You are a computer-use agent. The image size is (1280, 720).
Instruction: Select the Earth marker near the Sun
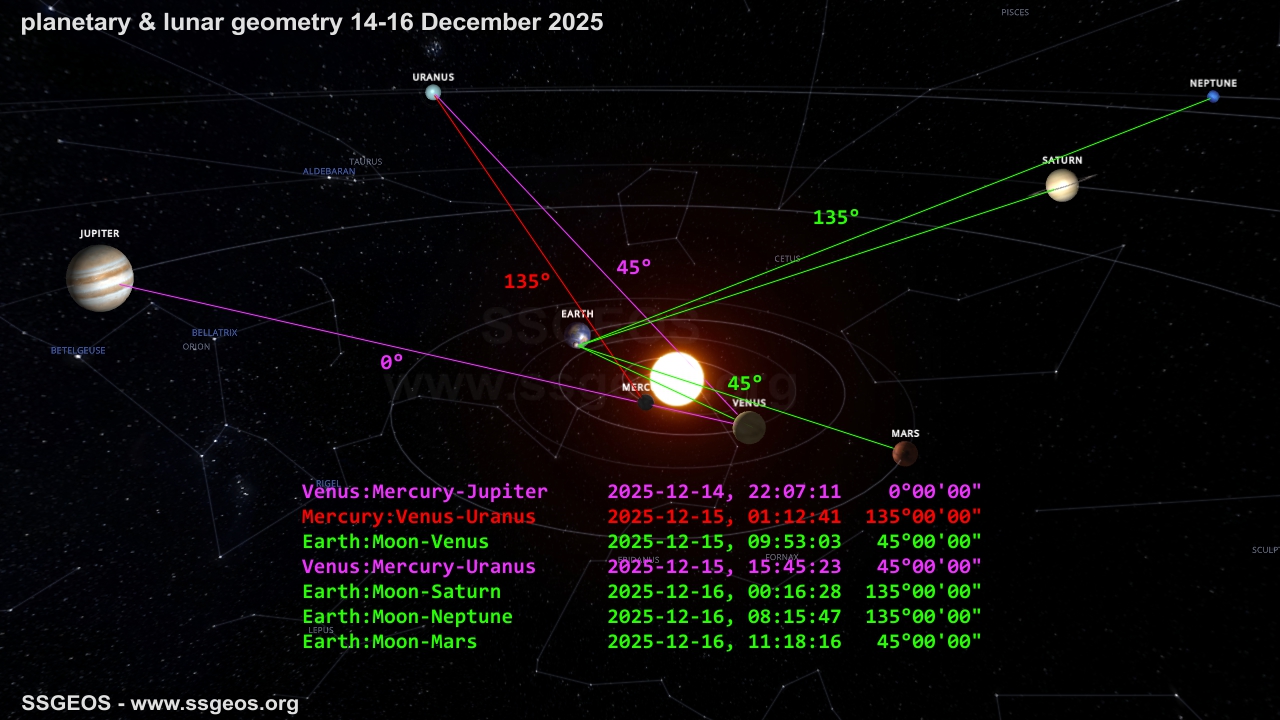(x=578, y=336)
